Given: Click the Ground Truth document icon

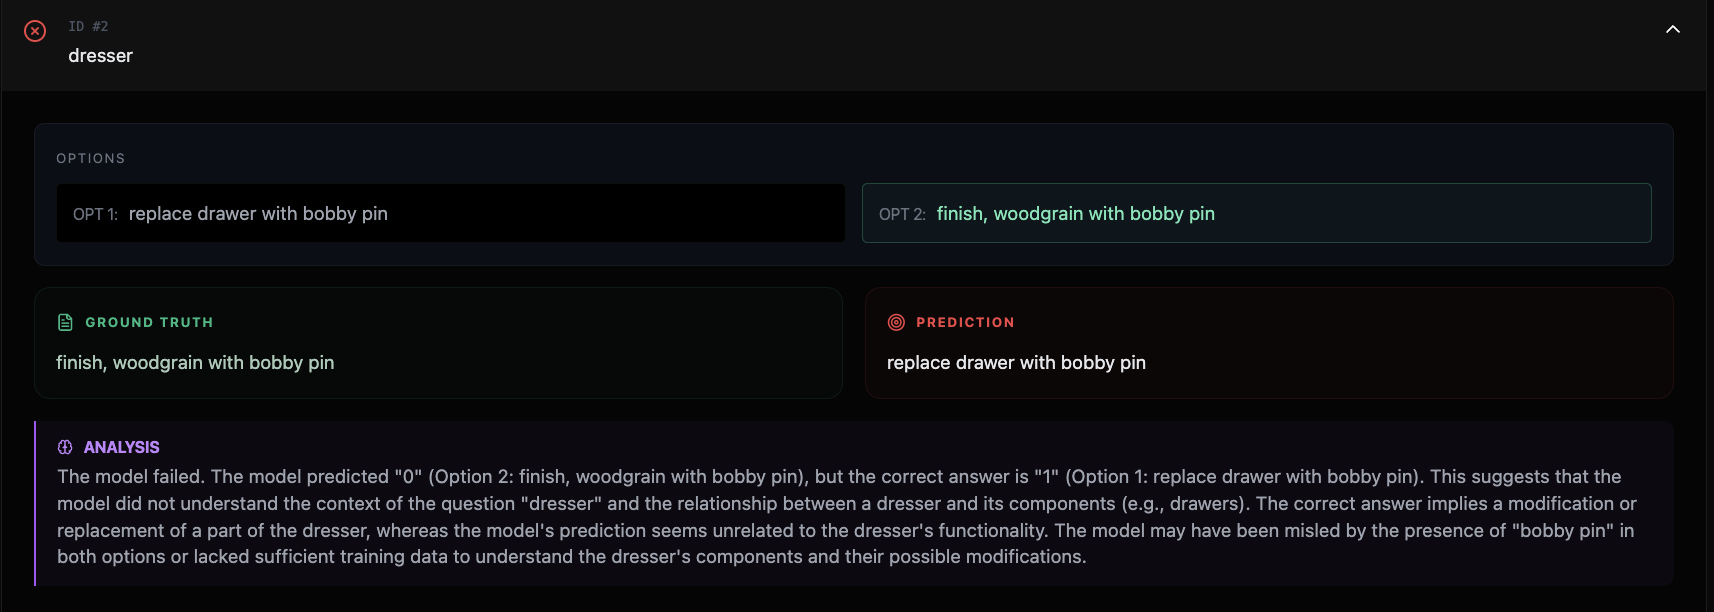Looking at the screenshot, I should (65, 322).
